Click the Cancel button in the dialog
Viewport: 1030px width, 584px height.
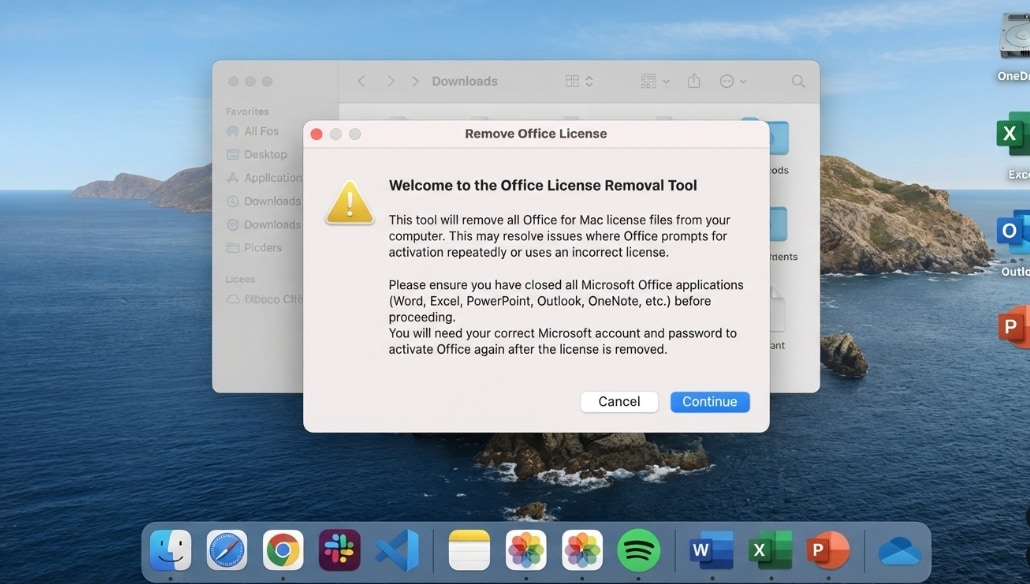point(619,401)
